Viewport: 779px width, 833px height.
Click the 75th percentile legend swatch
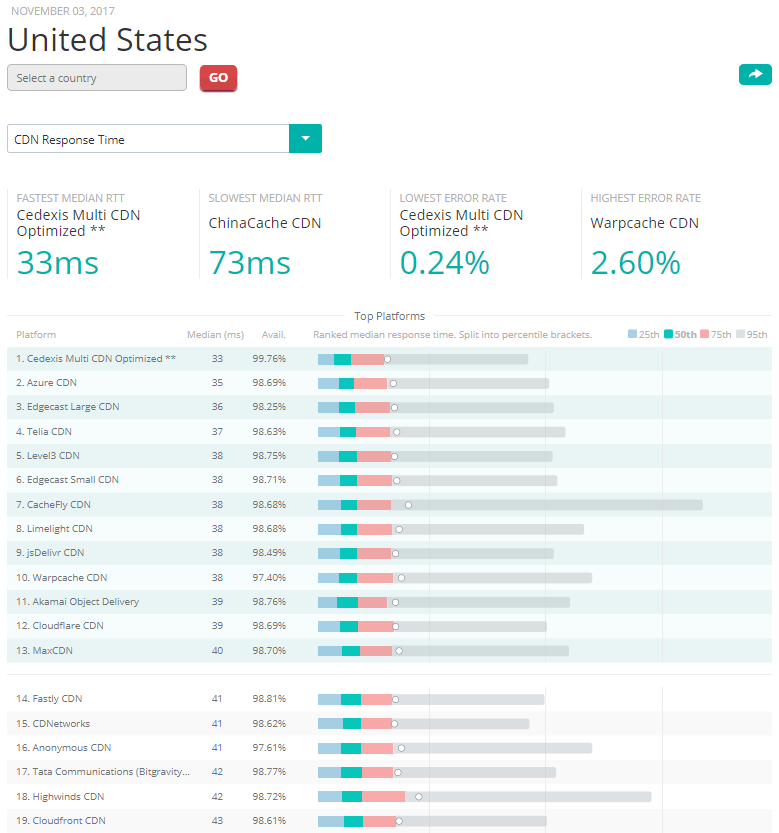coord(705,334)
